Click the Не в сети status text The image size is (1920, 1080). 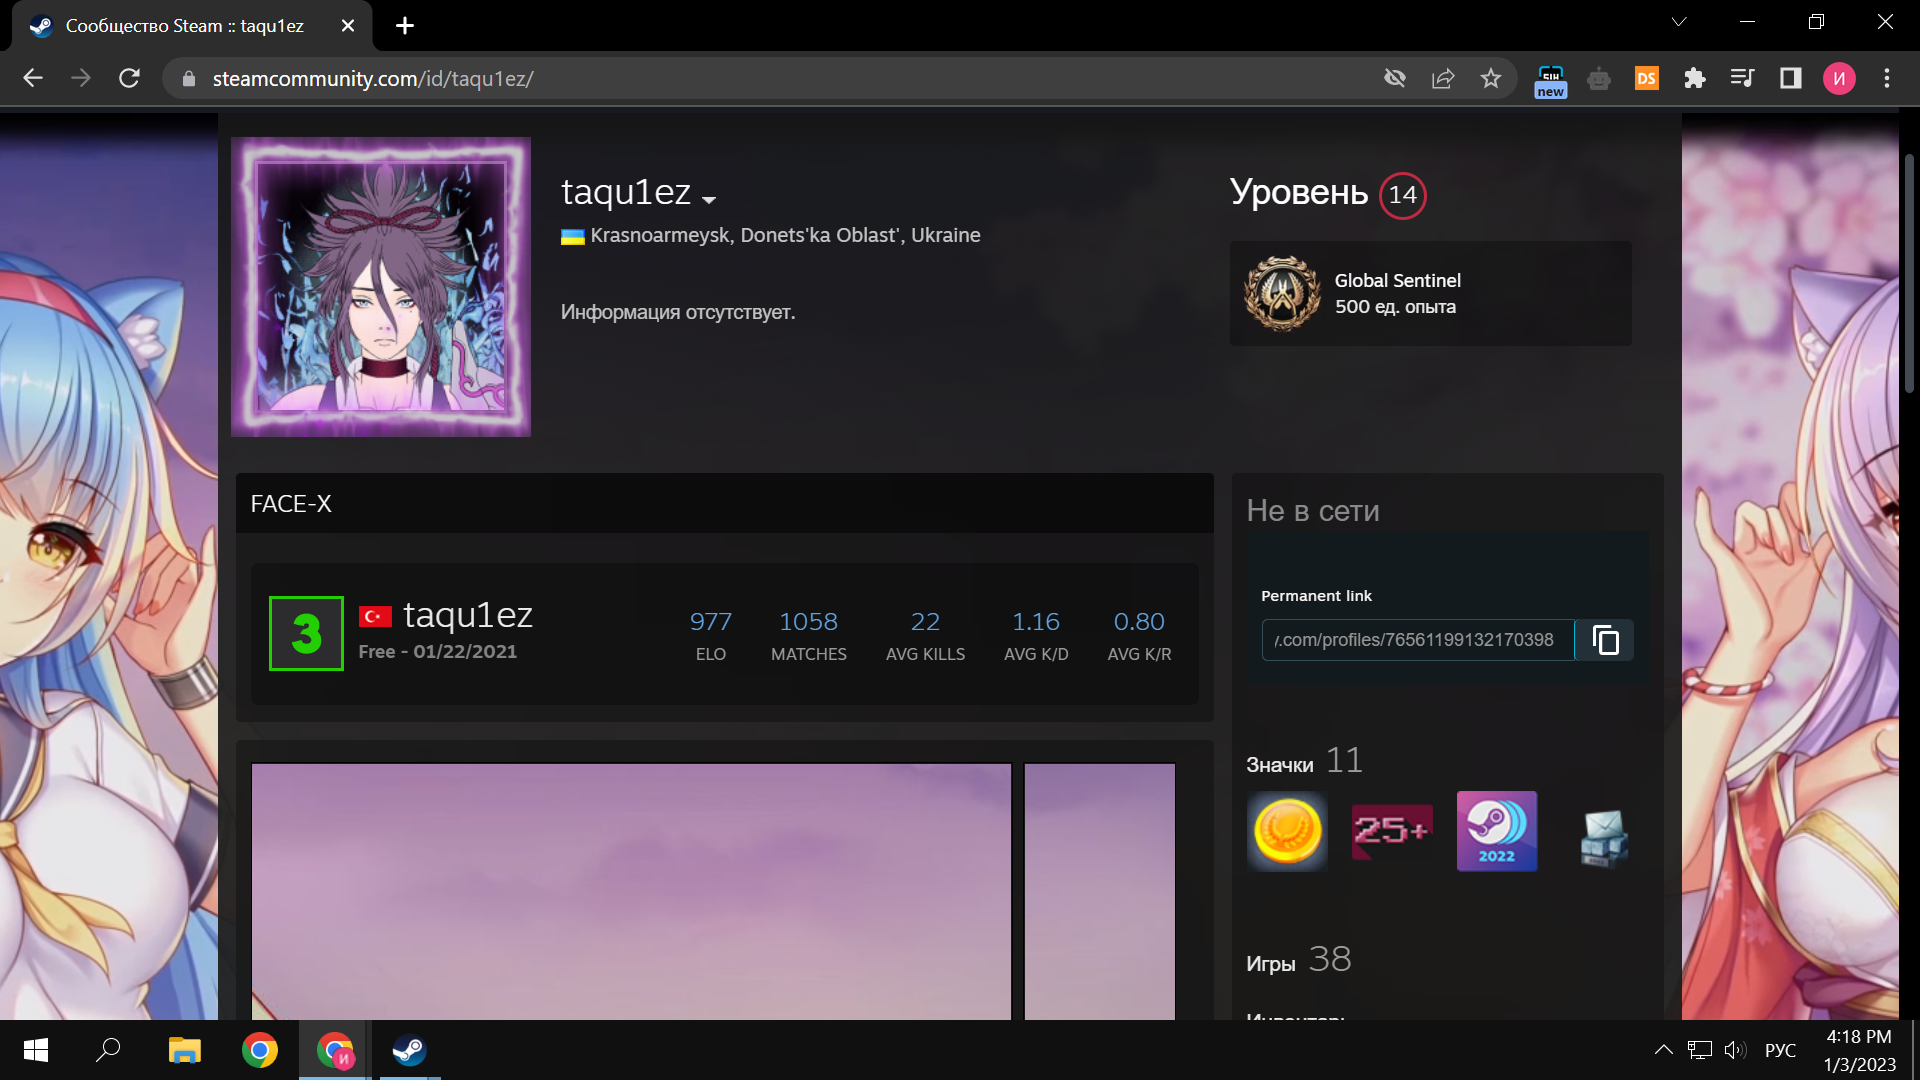tap(1313, 511)
